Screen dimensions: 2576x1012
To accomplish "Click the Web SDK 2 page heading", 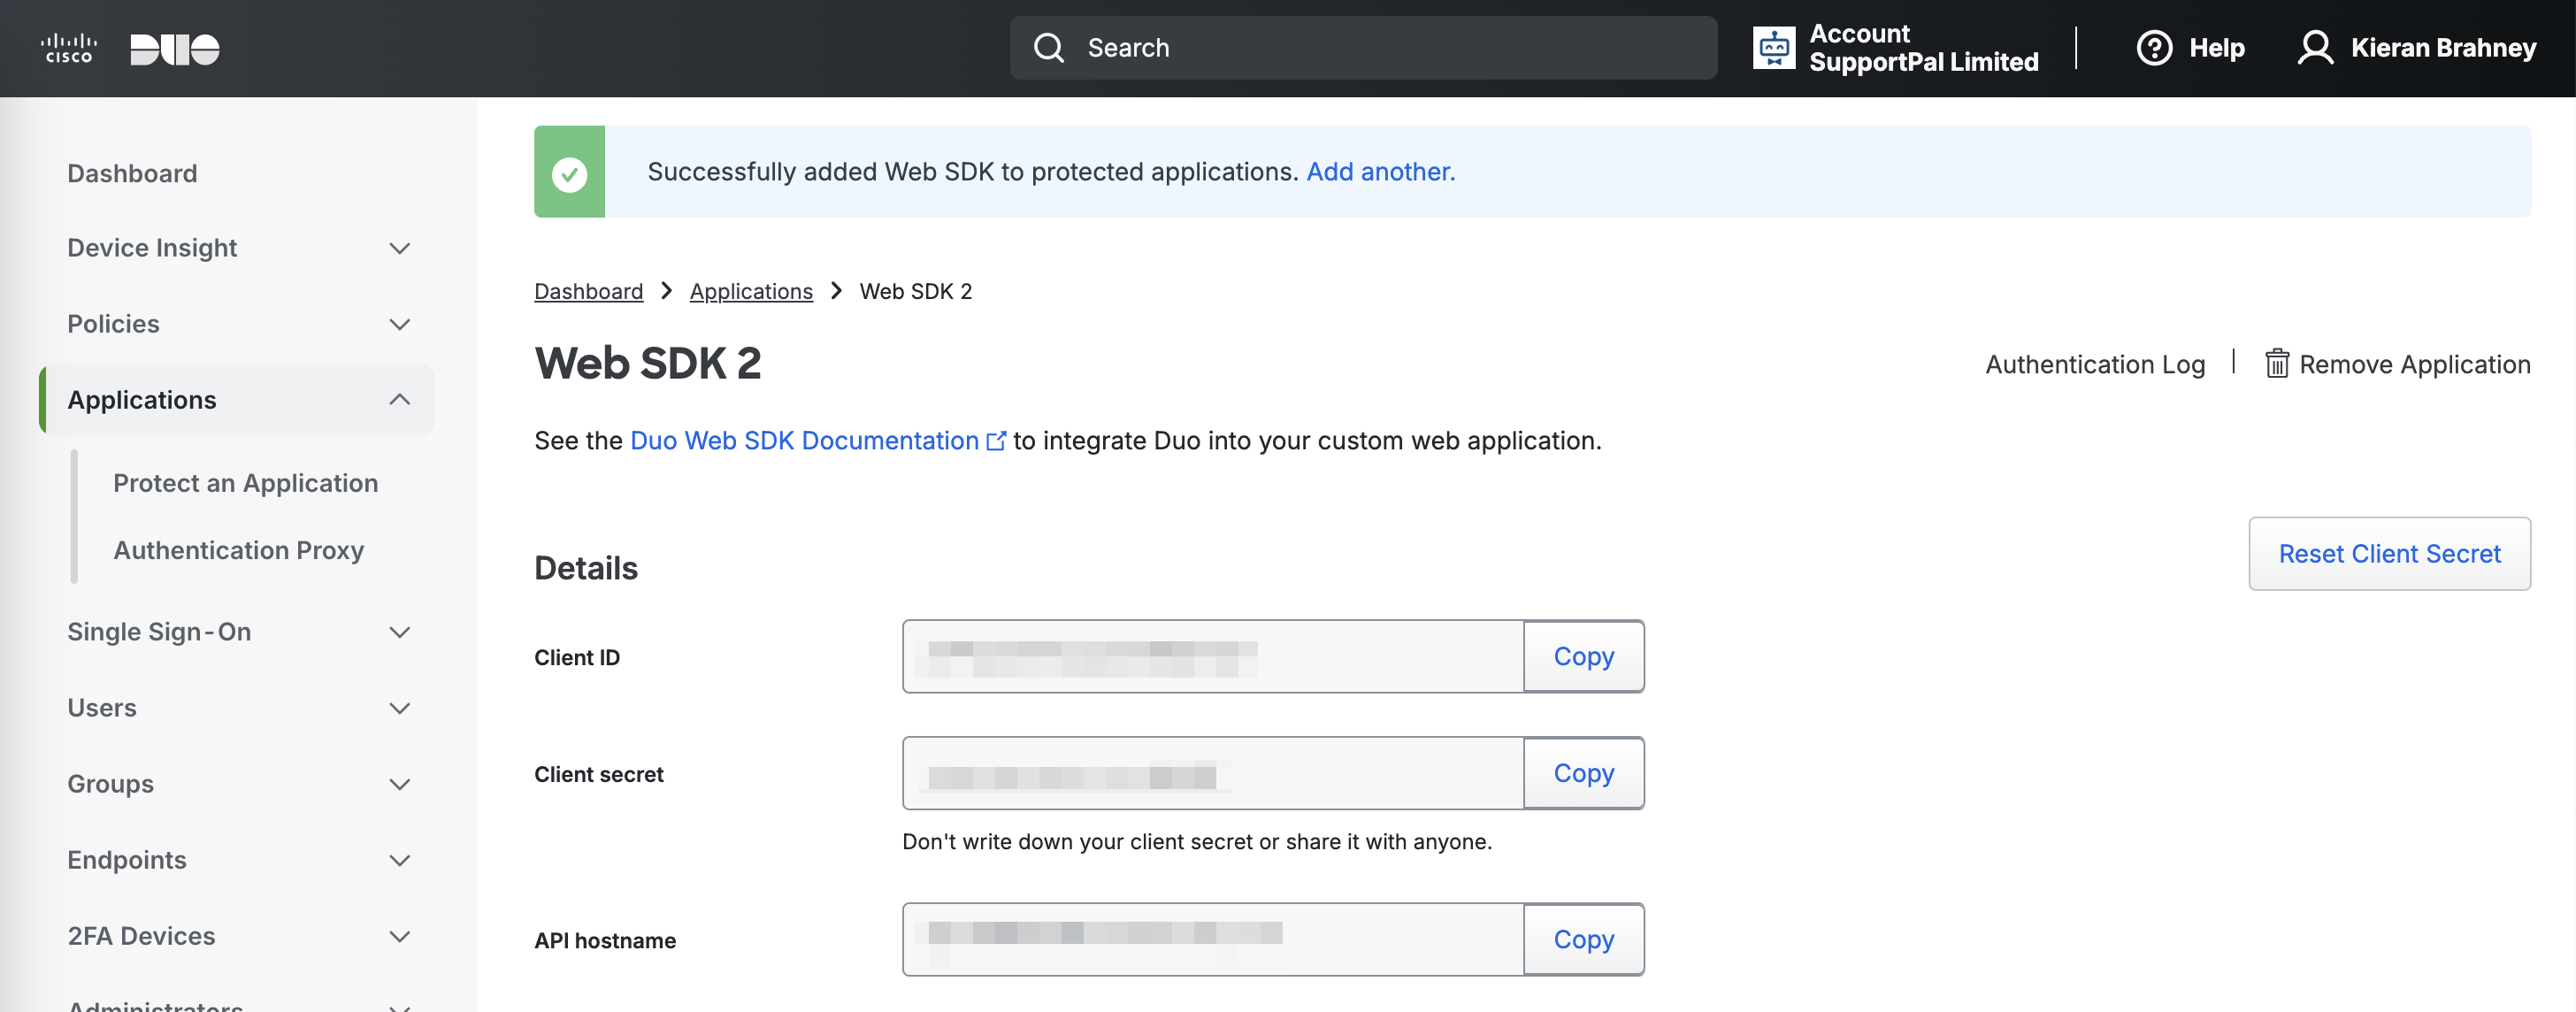I will (647, 363).
